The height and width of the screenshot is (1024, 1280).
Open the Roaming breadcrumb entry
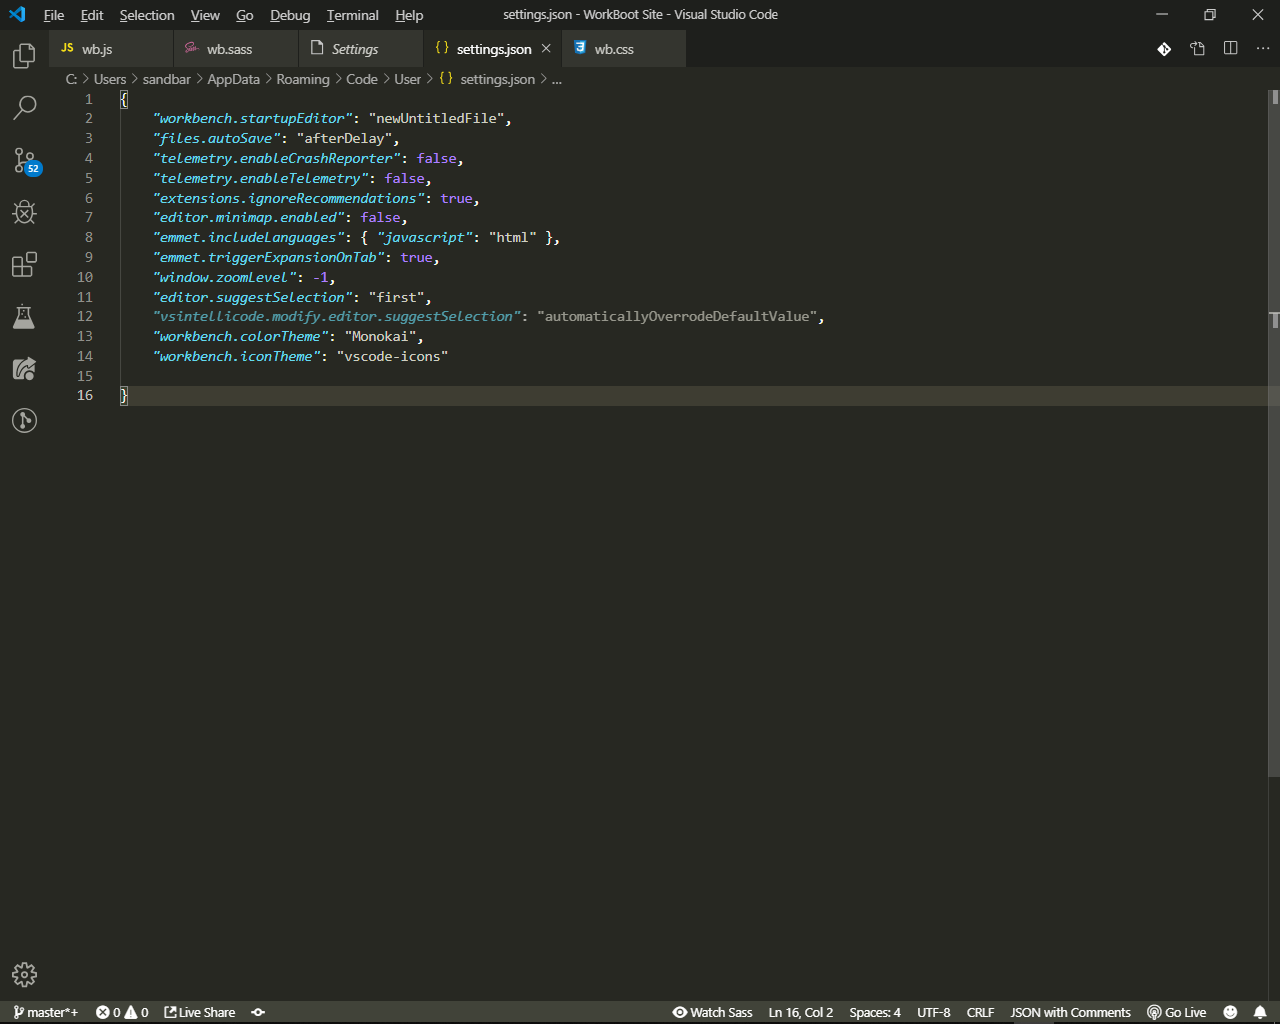302,79
